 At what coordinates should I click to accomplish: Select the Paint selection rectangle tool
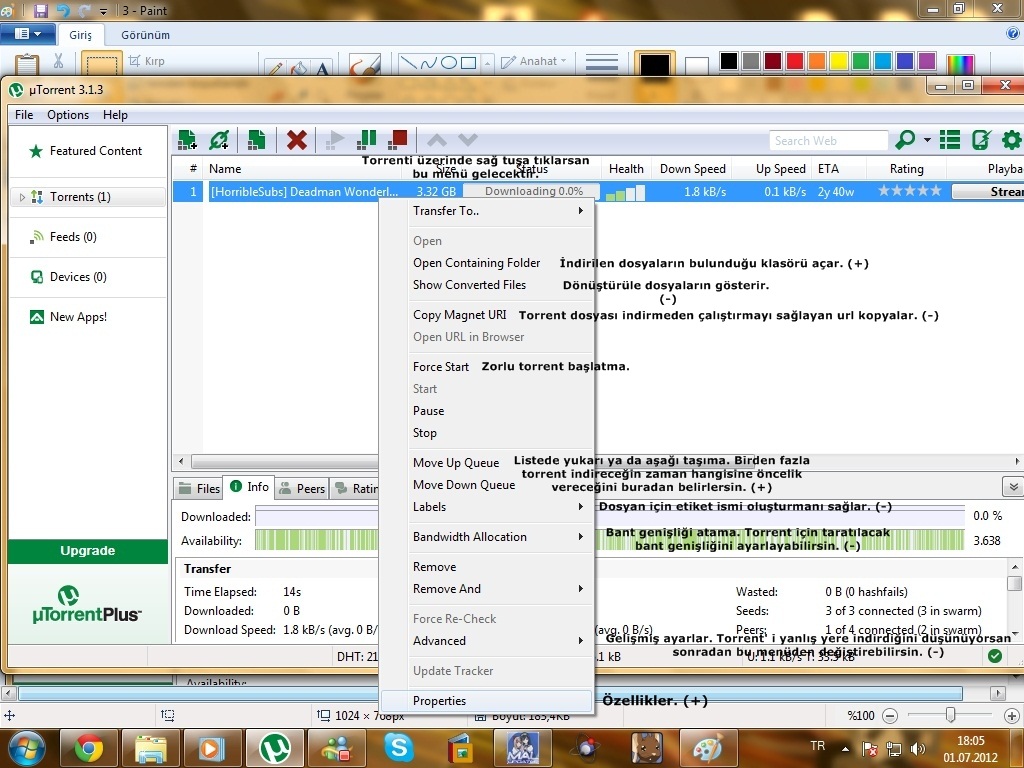102,63
